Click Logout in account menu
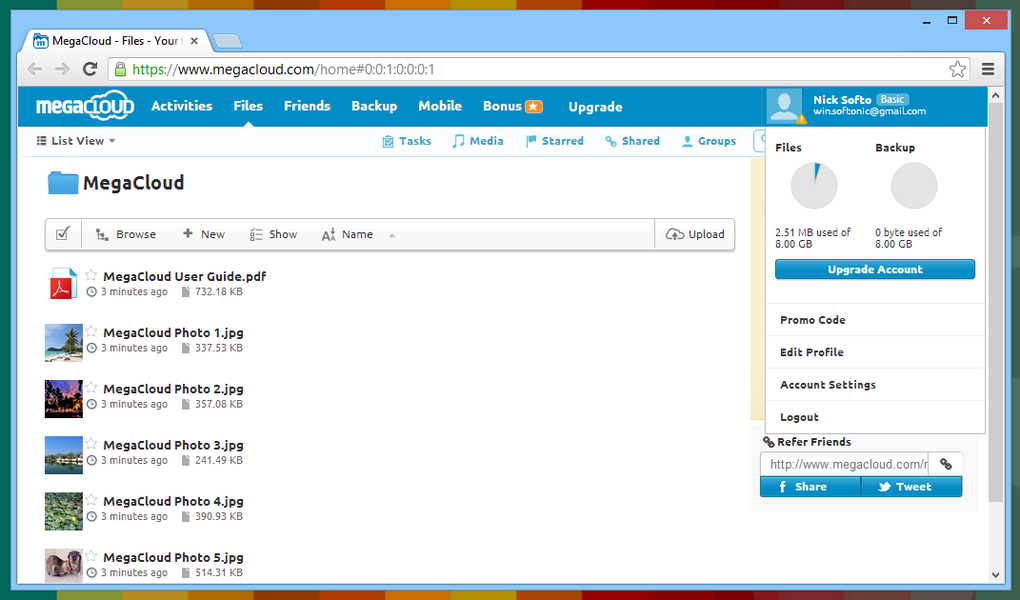Screen dimensions: 1020x600 click(875, 417)
